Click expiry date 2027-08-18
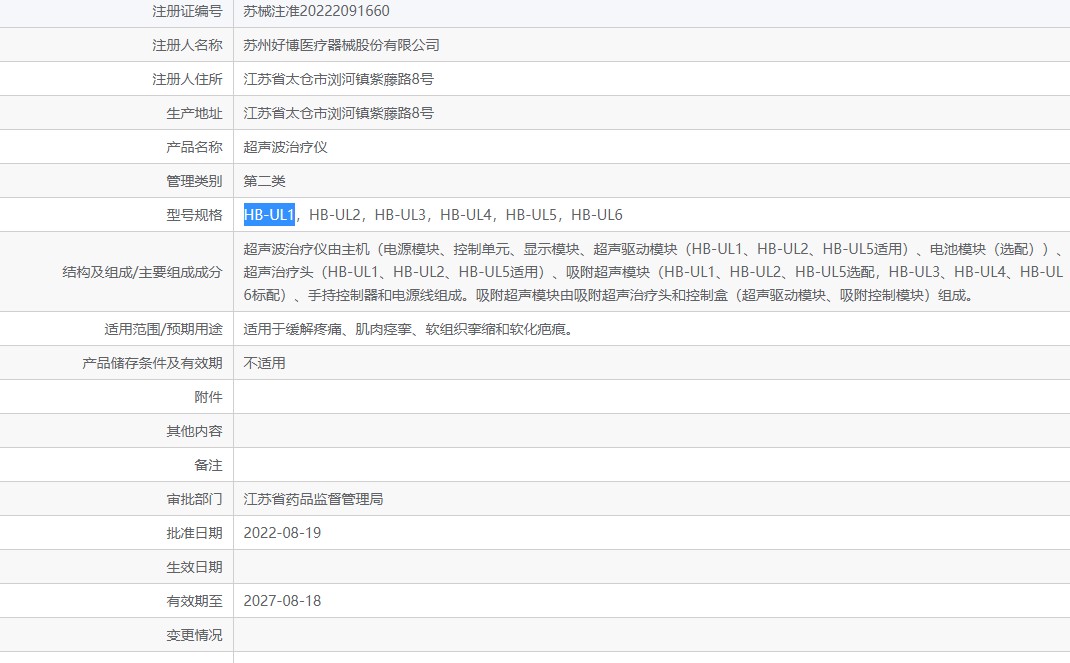The height and width of the screenshot is (663, 1070). click(282, 601)
